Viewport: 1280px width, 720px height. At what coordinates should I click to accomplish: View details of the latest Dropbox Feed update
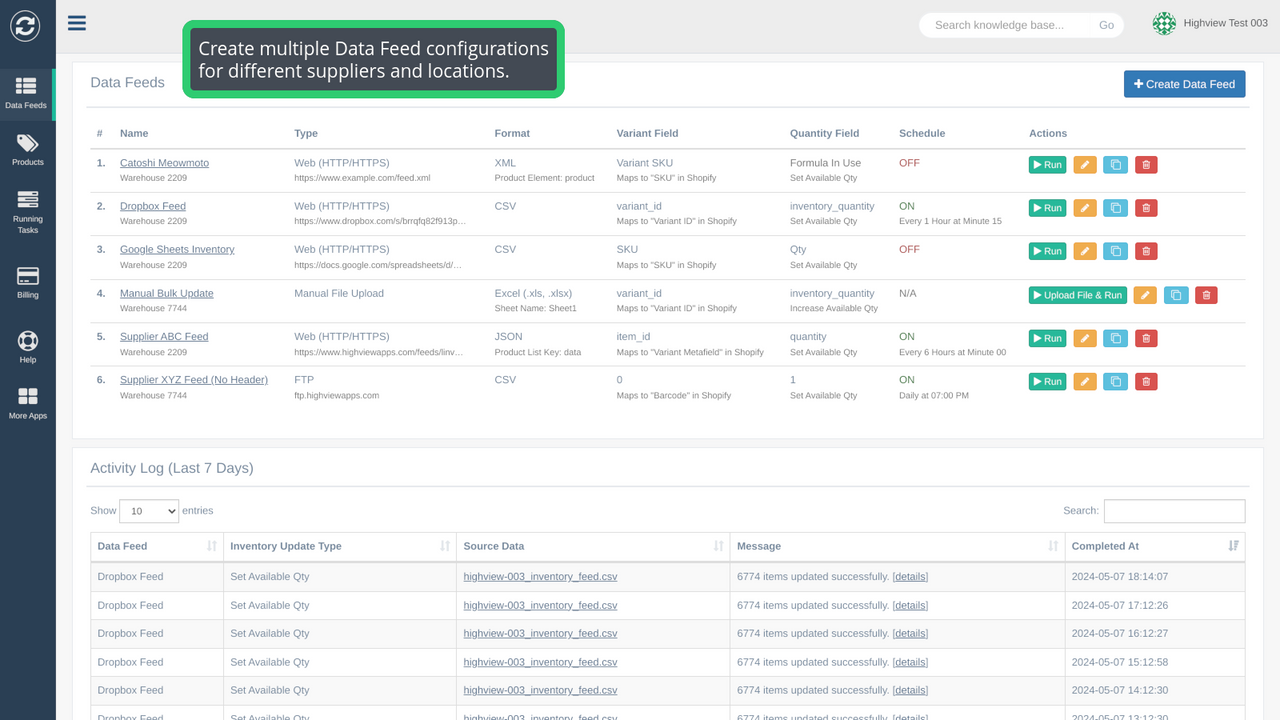(910, 576)
